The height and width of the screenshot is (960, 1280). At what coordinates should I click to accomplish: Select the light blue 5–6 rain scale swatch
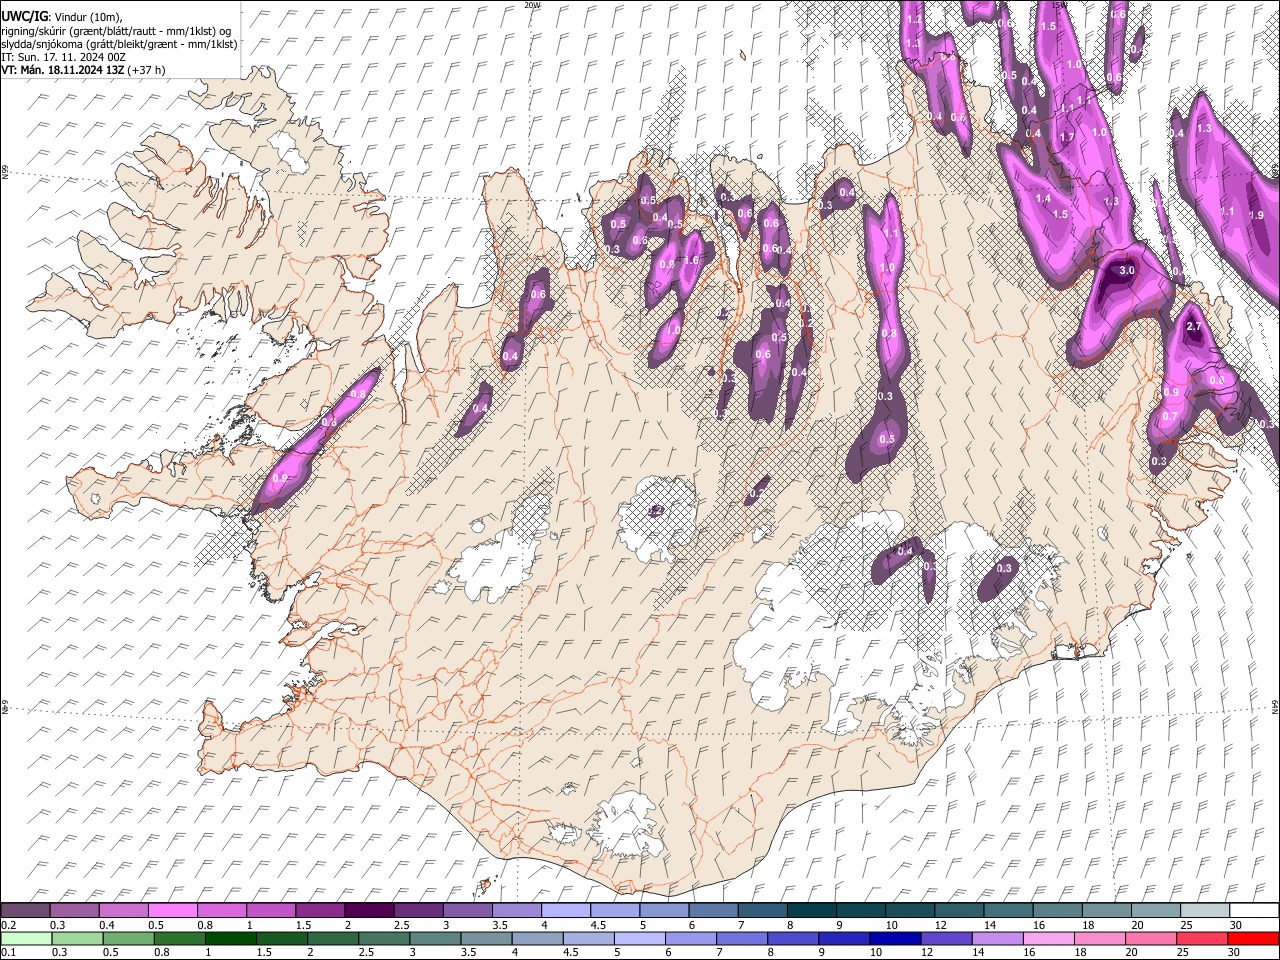pos(639,938)
